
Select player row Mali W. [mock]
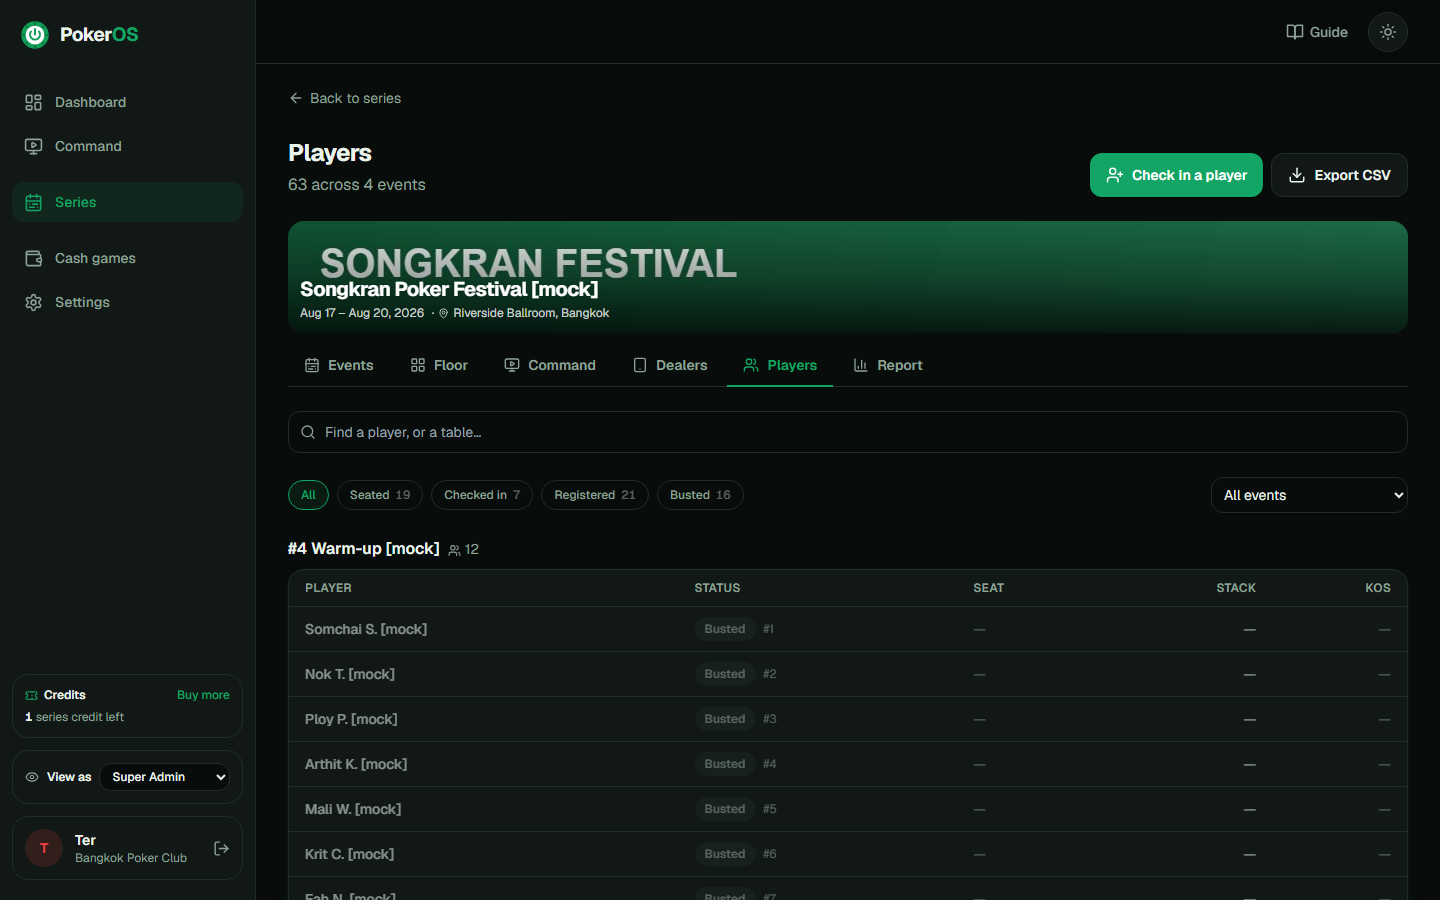[x=848, y=809]
